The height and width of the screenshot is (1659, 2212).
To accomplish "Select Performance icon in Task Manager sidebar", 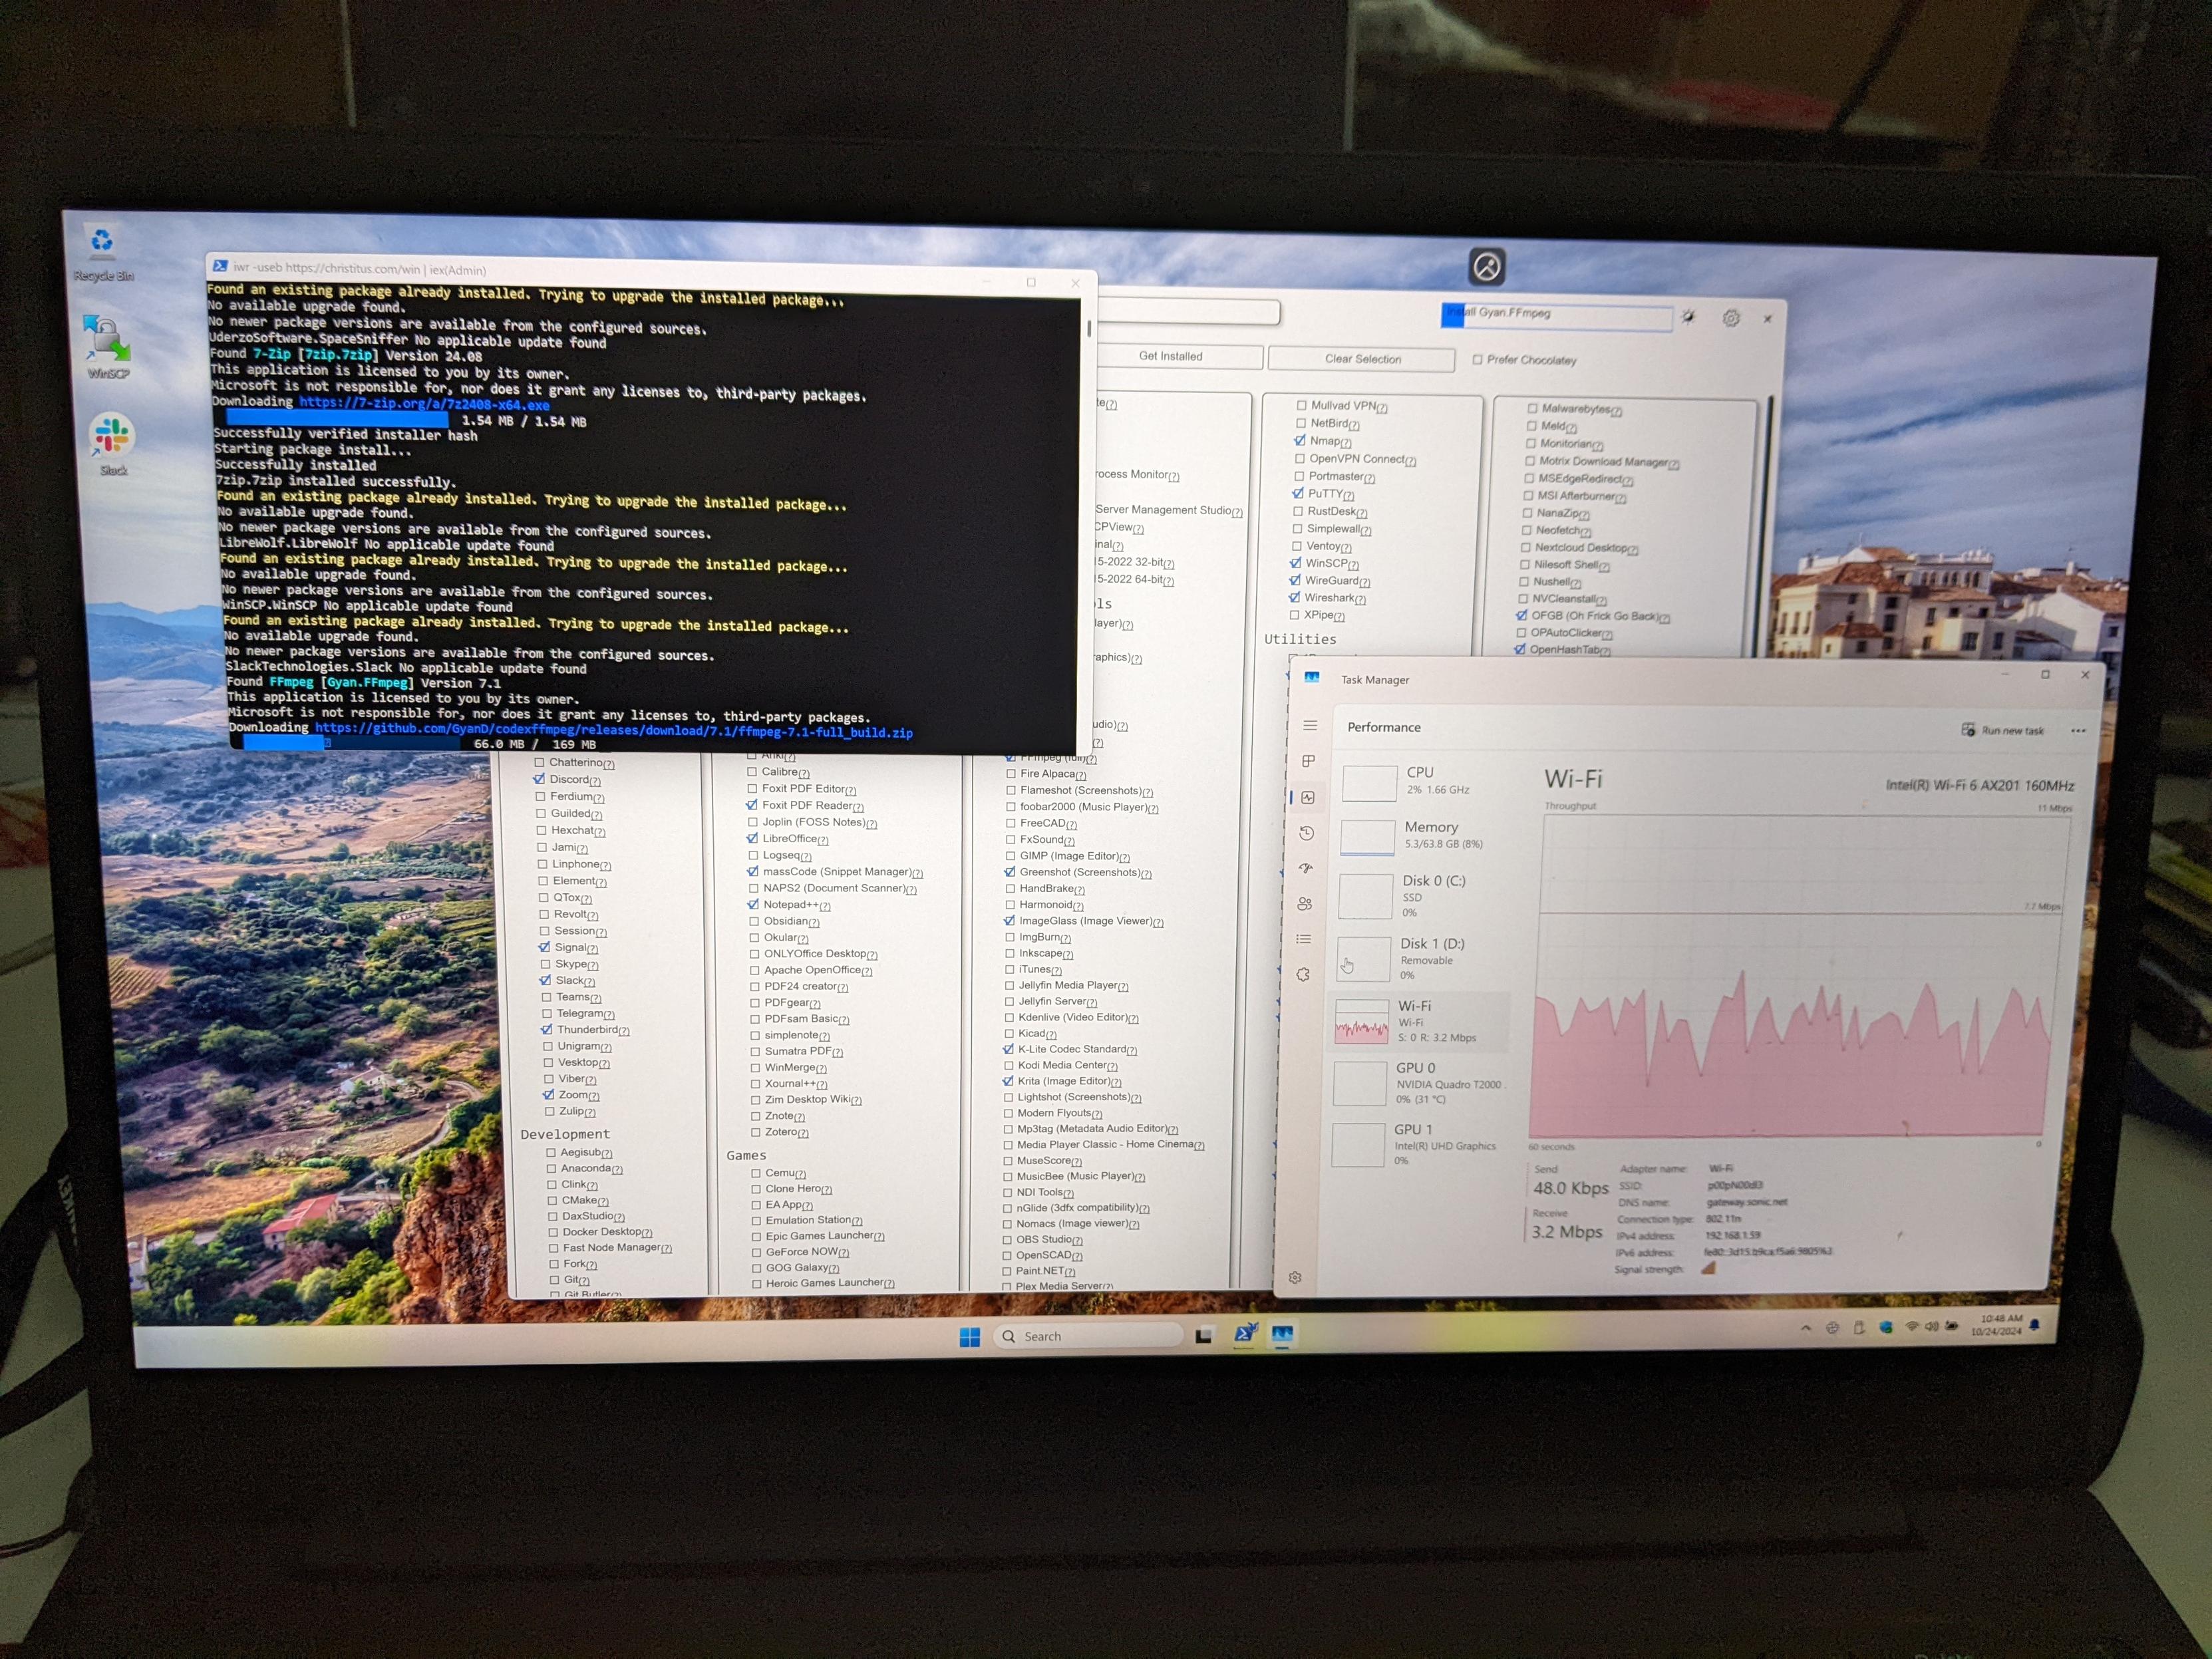I will [1307, 797].
